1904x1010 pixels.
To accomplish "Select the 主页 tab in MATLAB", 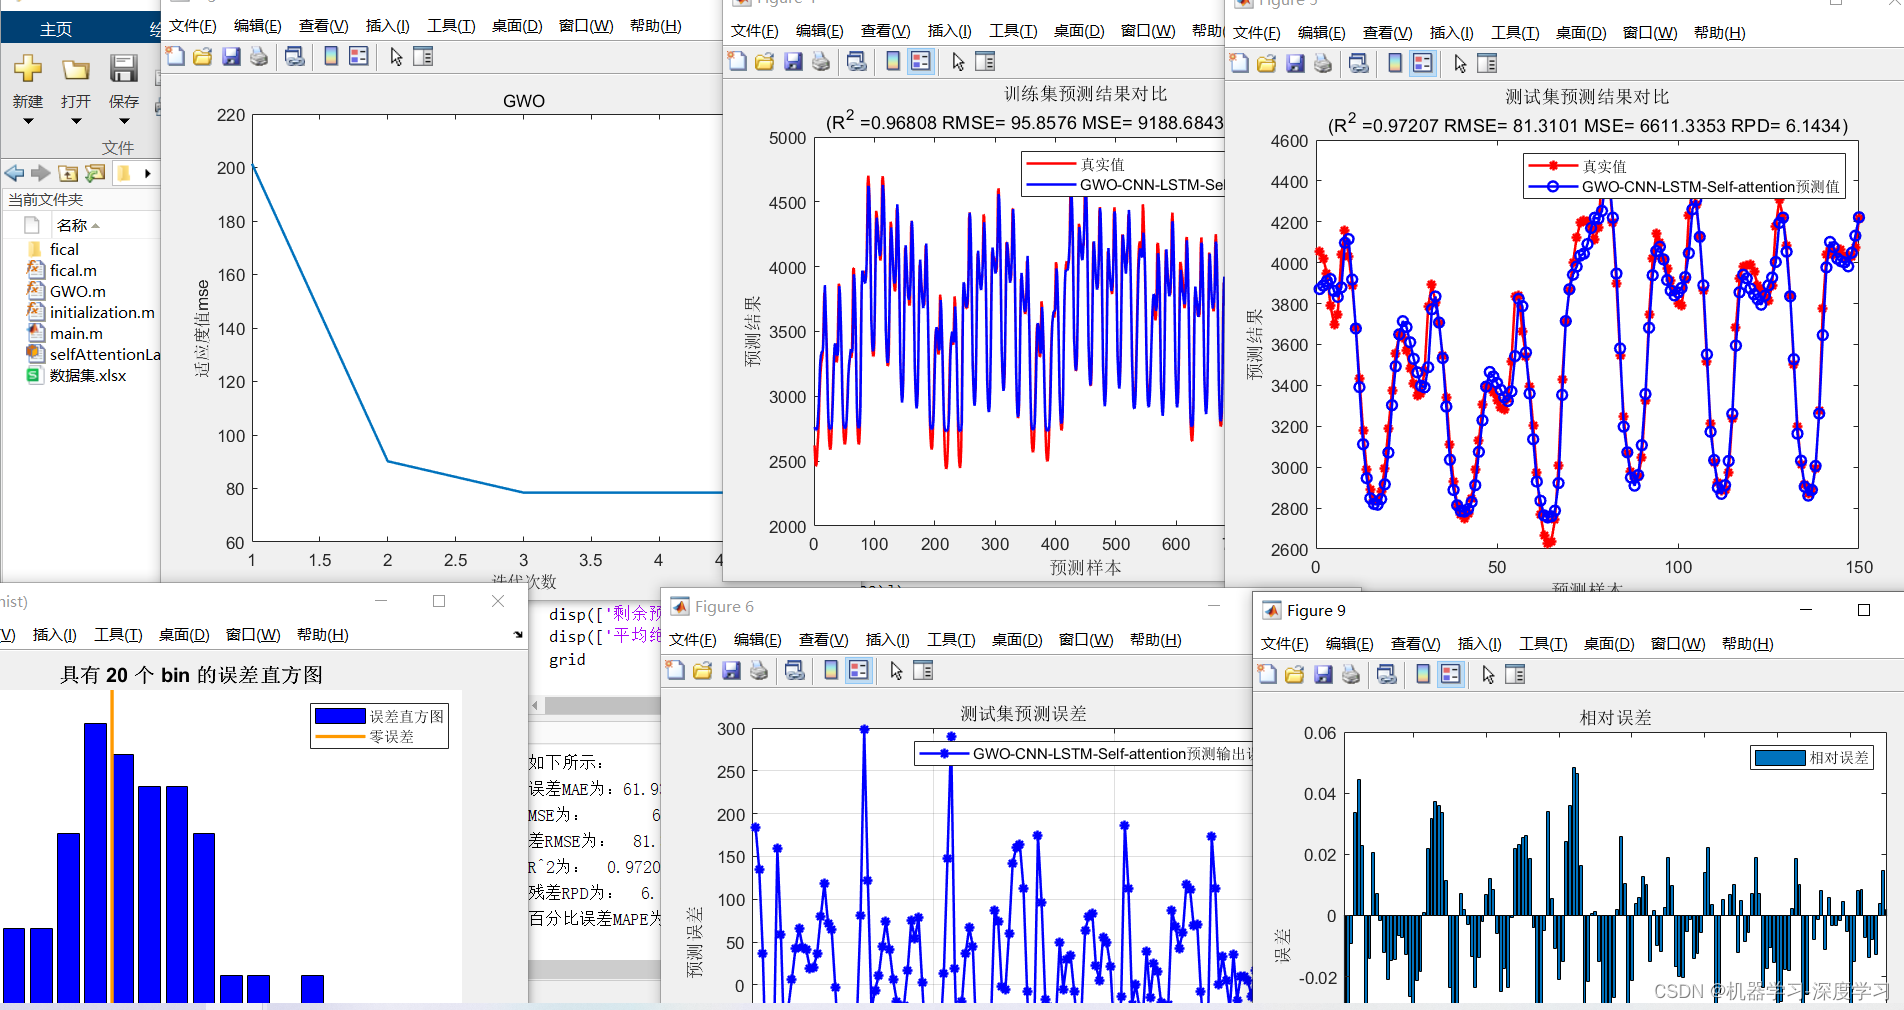I will point(56,29).
